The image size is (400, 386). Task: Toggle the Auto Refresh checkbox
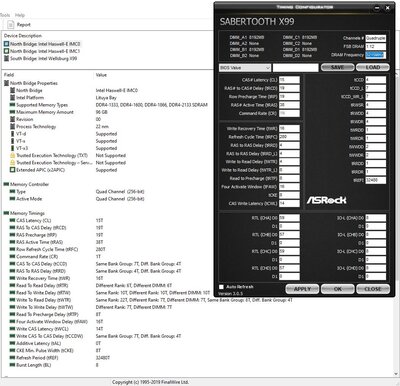[x=221, y=287]
